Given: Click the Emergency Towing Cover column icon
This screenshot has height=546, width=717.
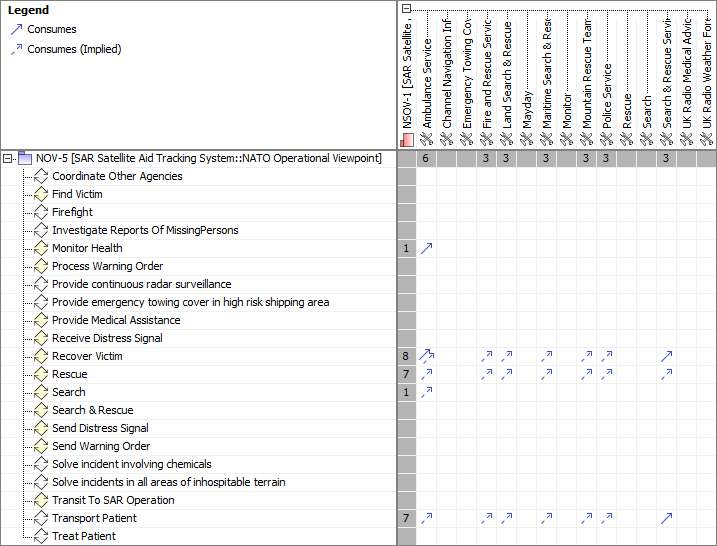Looking at the screenshot, I should click(466, 139).
